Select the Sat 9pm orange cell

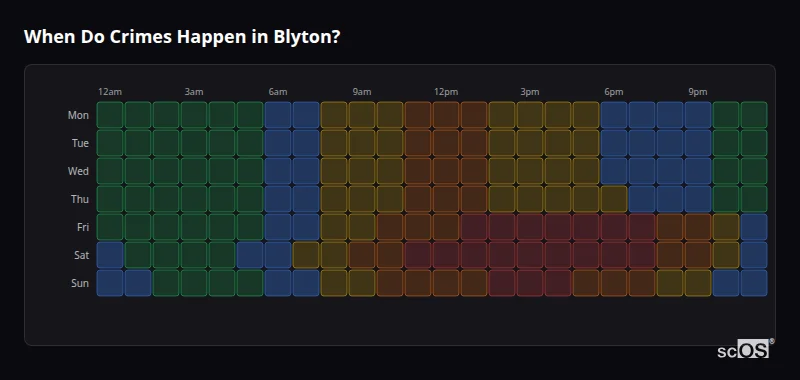[698, 255]
